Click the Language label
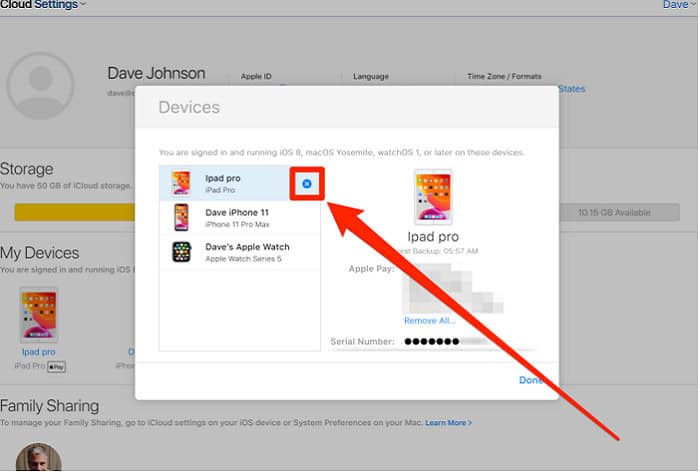This screenshot has height=472, width=700. (371, 76)
